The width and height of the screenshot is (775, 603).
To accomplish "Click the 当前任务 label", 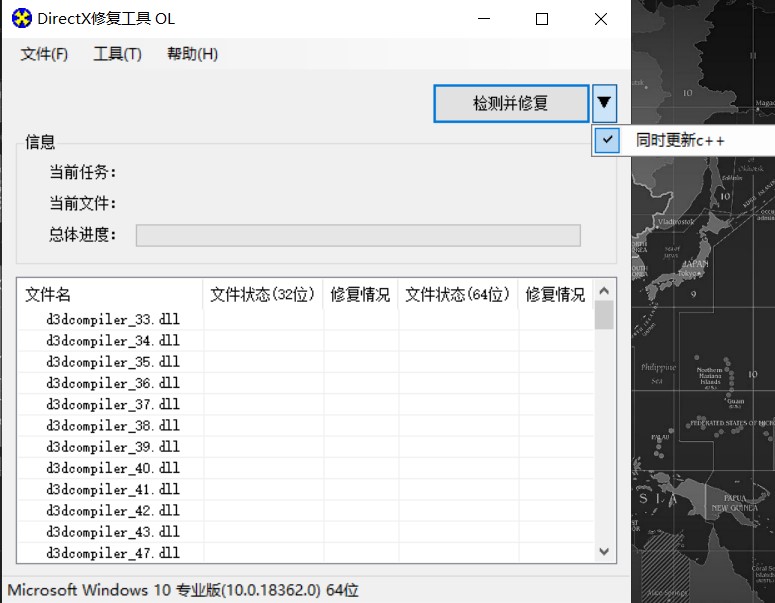I will point(83,172).
